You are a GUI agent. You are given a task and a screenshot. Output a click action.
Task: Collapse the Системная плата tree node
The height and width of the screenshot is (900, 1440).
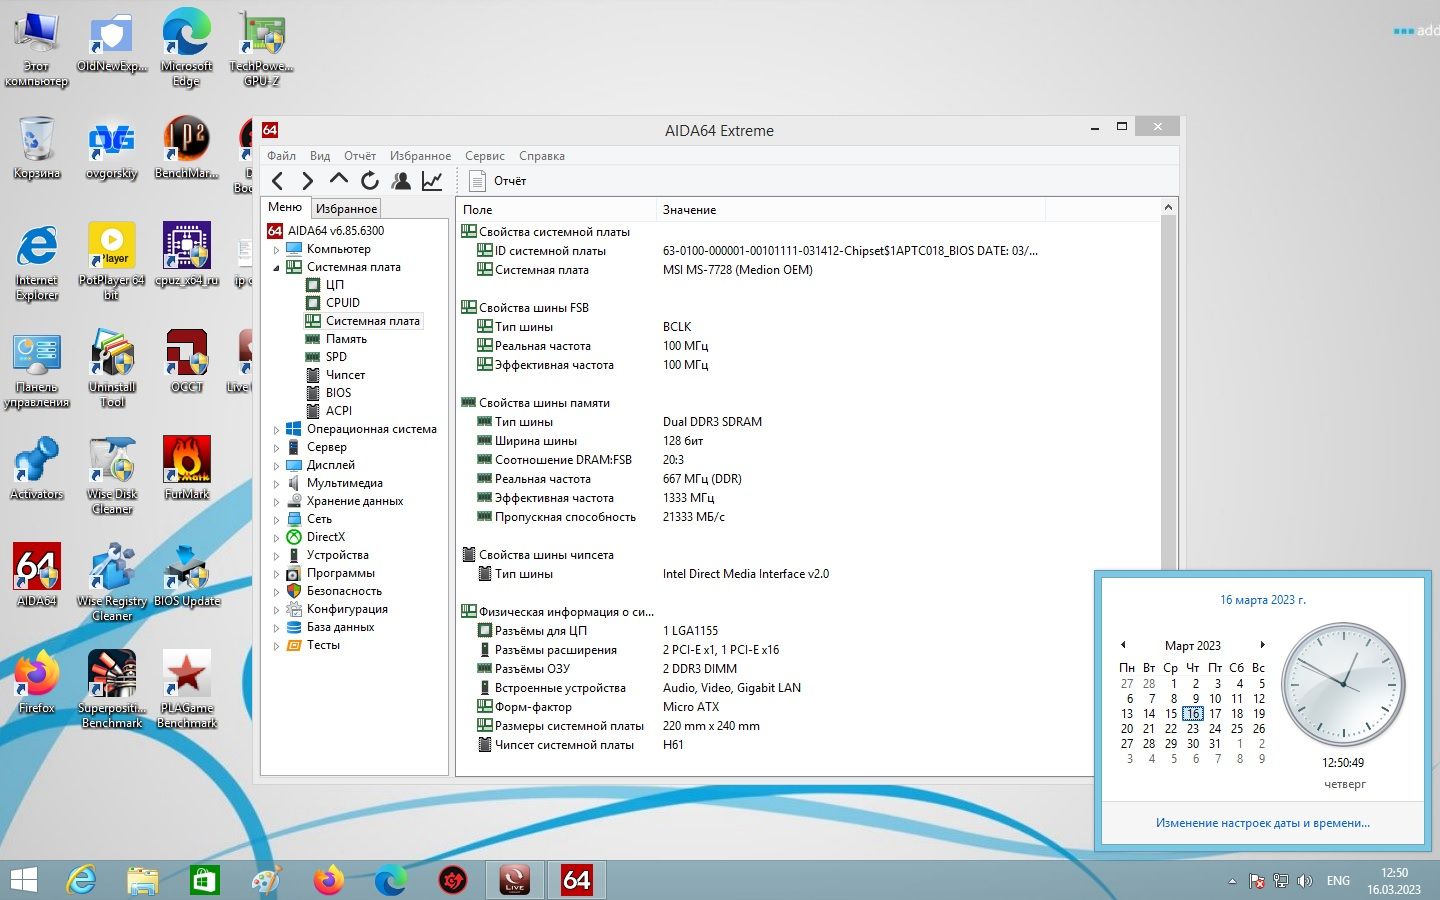[277, 268]
